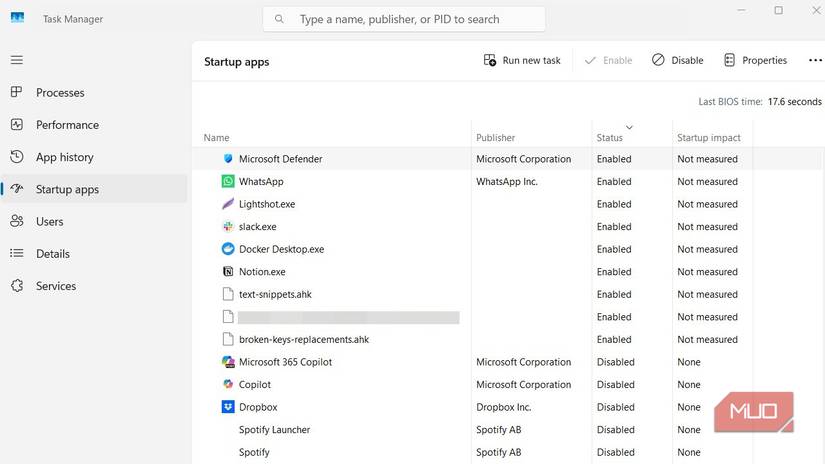The height and width of the screenshot is (464, 825).
Task: Click the App history clock icon
Action: click(17, 157)
